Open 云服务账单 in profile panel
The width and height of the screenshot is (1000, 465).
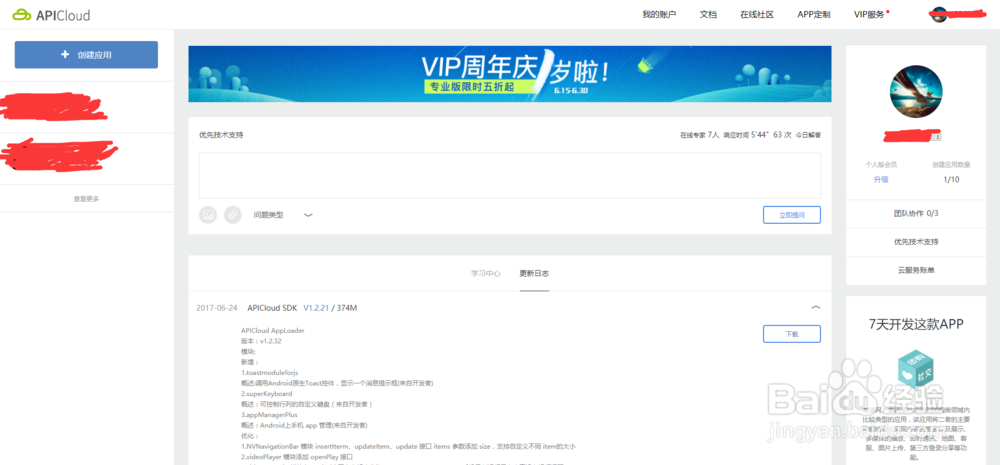916,270
